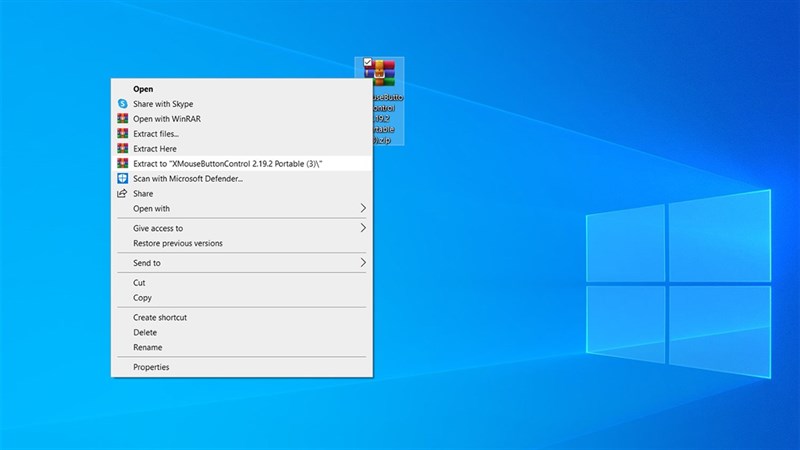Screen dimensions: 800x450
Task: Expand the Send to submenu arrow
Action: tap(363, 263)
